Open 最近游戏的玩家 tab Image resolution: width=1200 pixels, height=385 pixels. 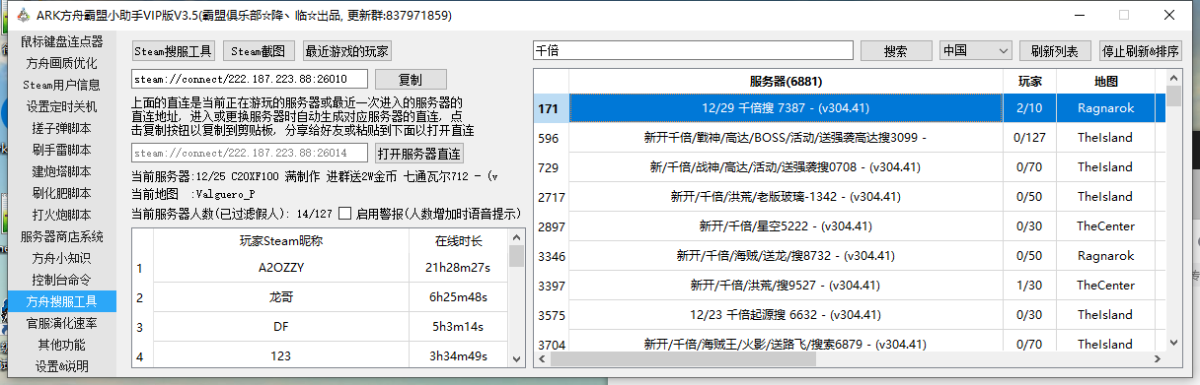(x=348, y=51)
